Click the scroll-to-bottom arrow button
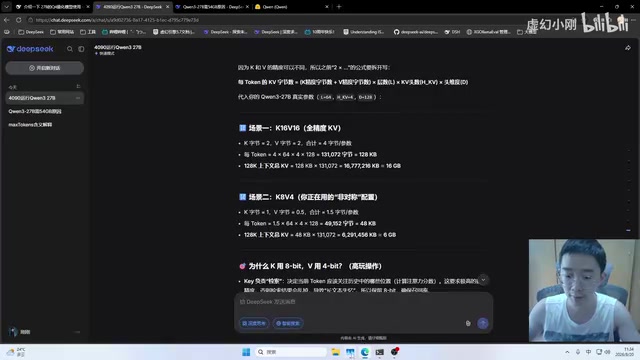The height and width of the screenshot is (360, 640). (x=483, y=280)
